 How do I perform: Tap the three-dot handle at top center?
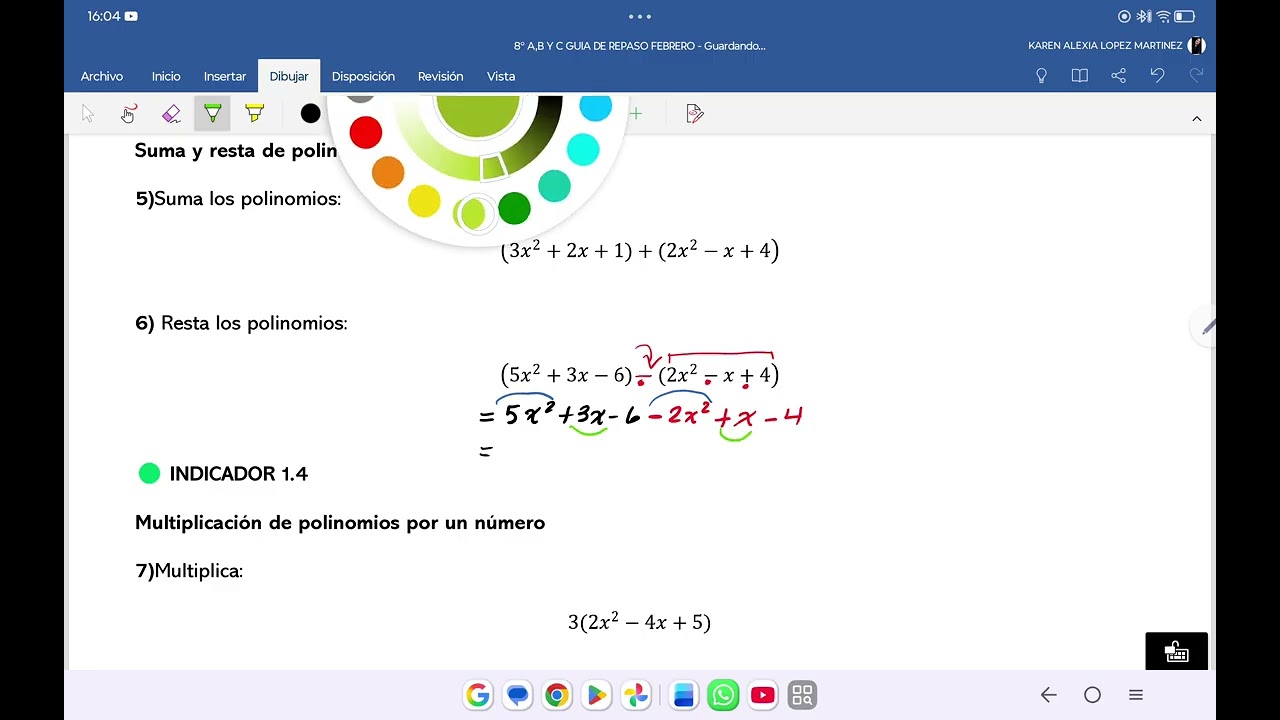(640, 16)
